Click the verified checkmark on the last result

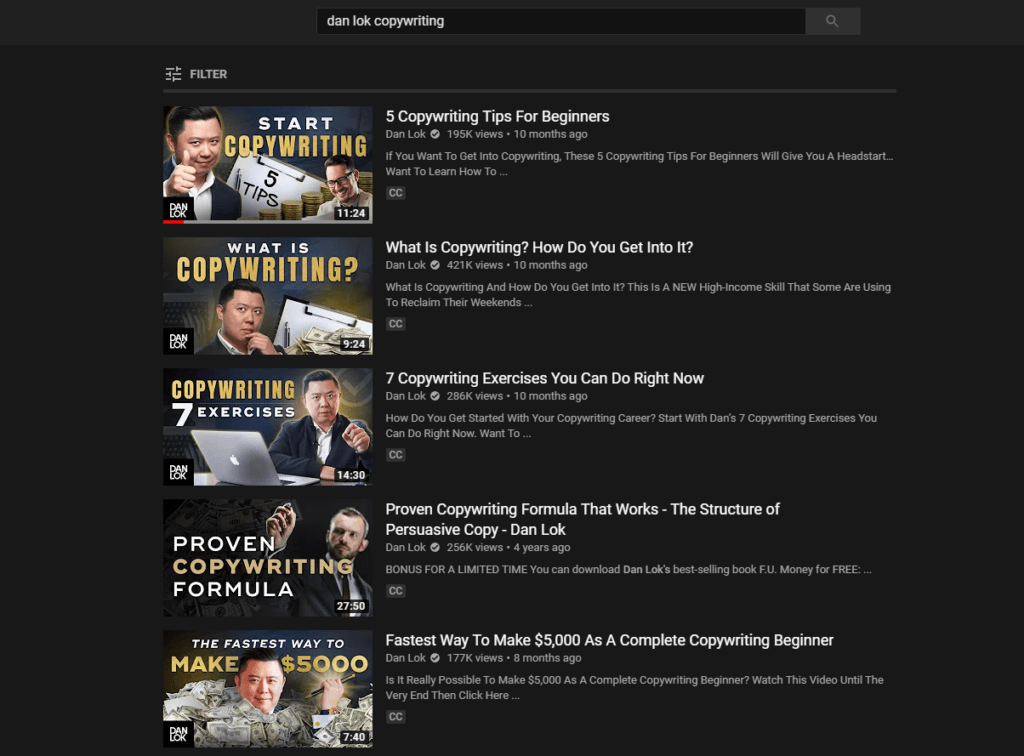click(434, 658)
